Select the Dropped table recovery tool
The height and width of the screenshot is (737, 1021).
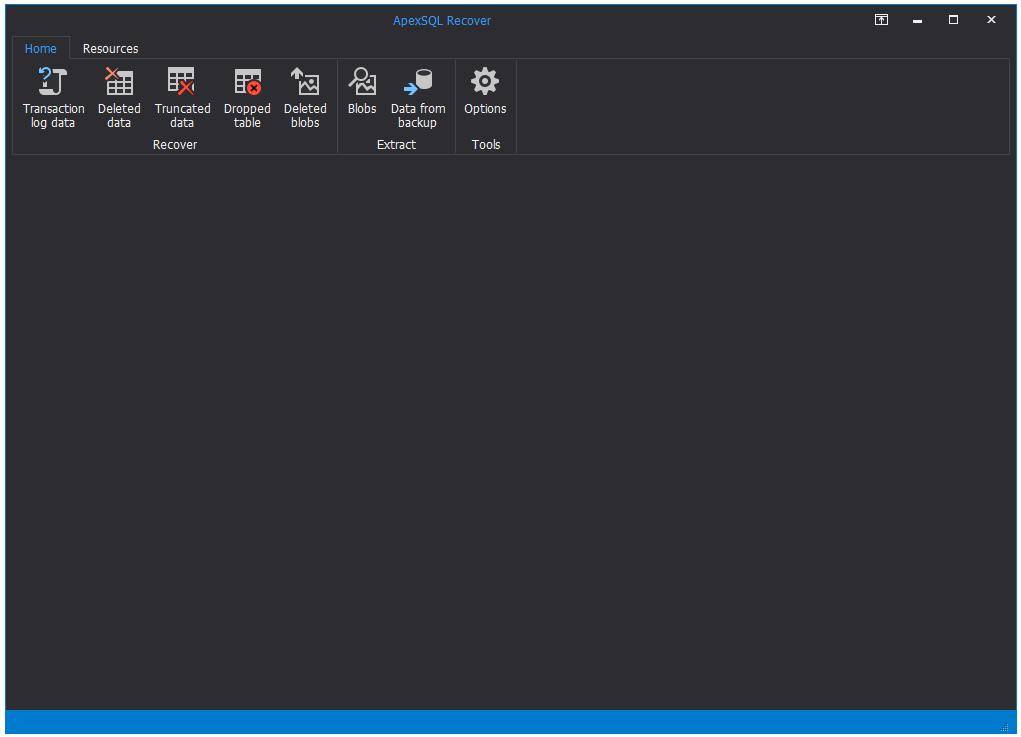click(247, 95)
